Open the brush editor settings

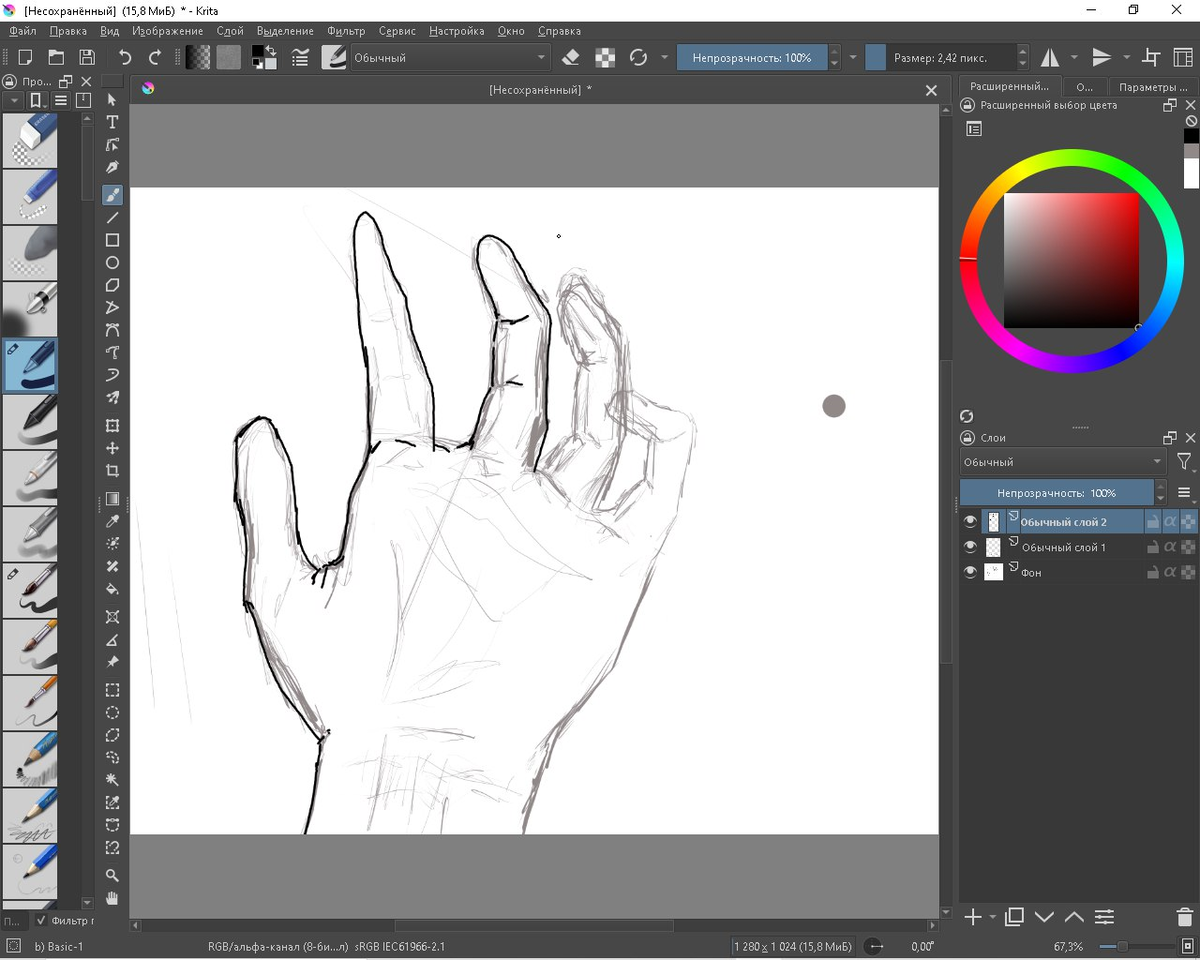tap(300, 57)
